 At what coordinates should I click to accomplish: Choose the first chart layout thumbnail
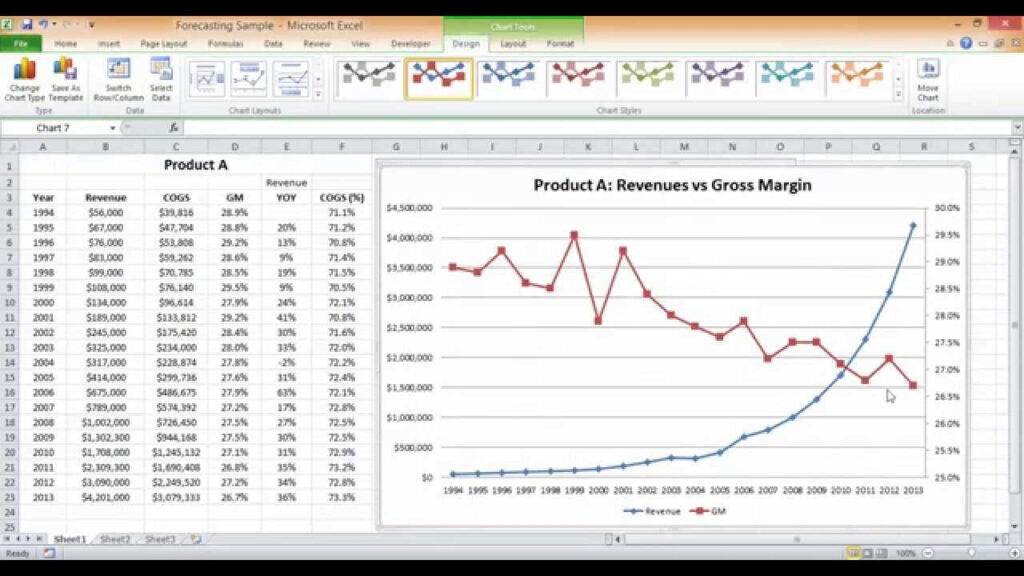pos(207,79)
